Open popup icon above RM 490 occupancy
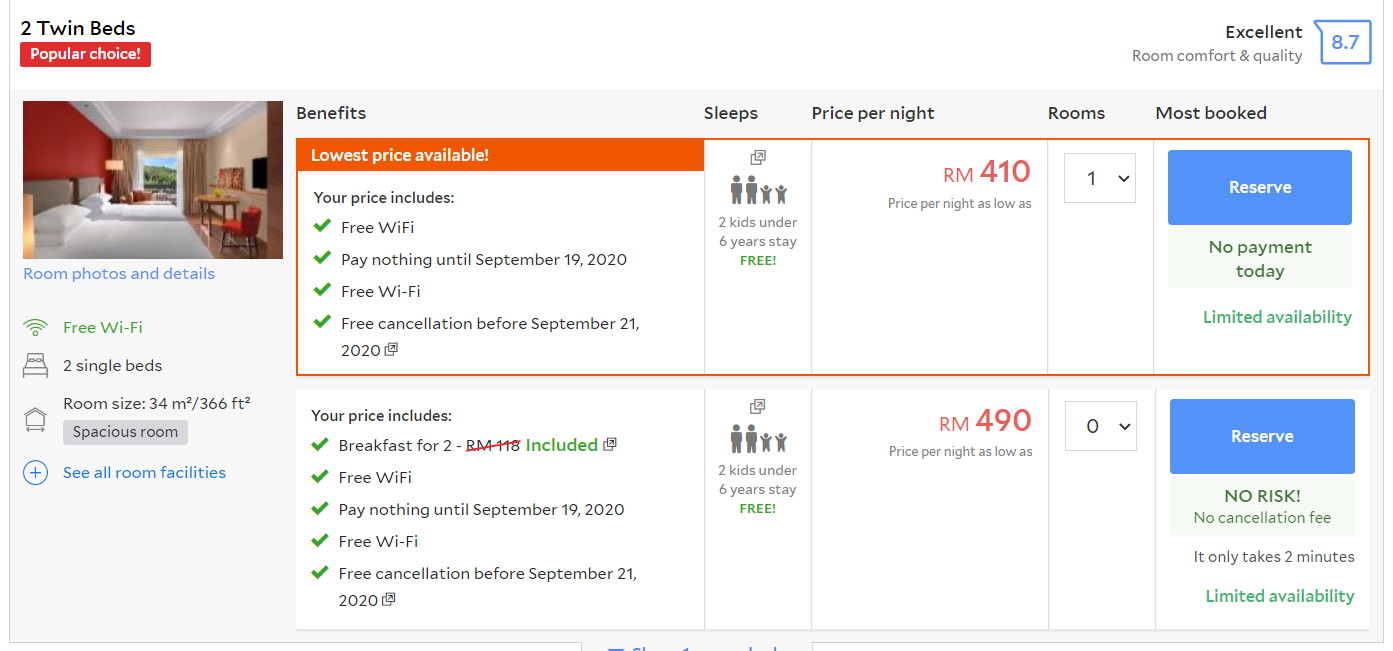This screenshot has width=1393, height=651. point(758,406)
